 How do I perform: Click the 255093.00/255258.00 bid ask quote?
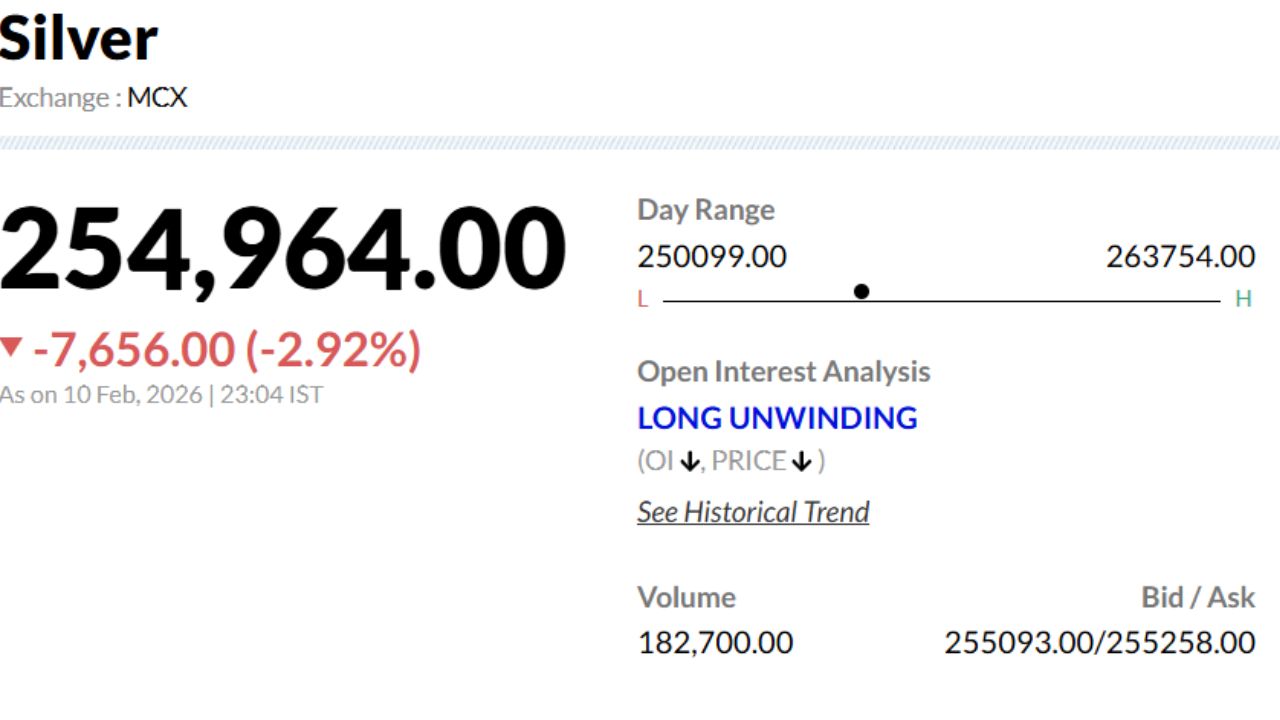pos(1099,642)
